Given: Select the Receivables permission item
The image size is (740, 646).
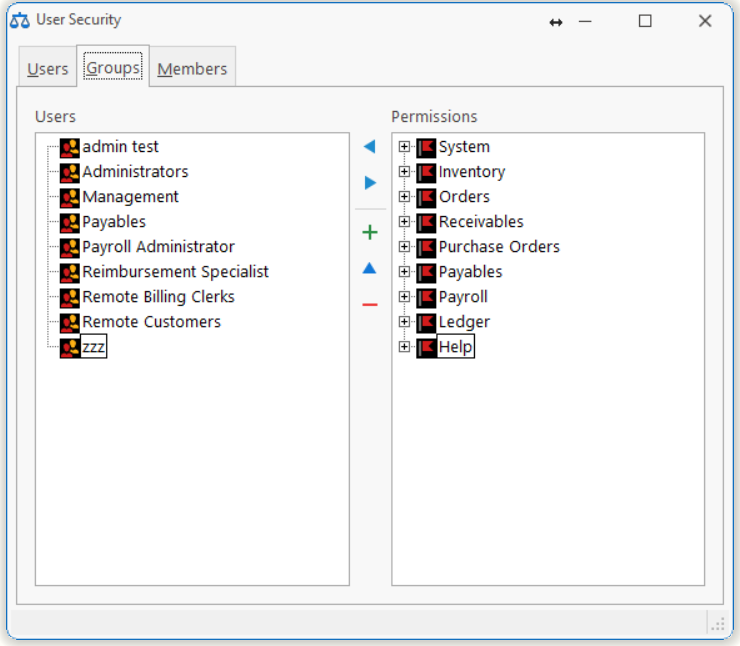Looking at the screenshot, I should 481,222.
